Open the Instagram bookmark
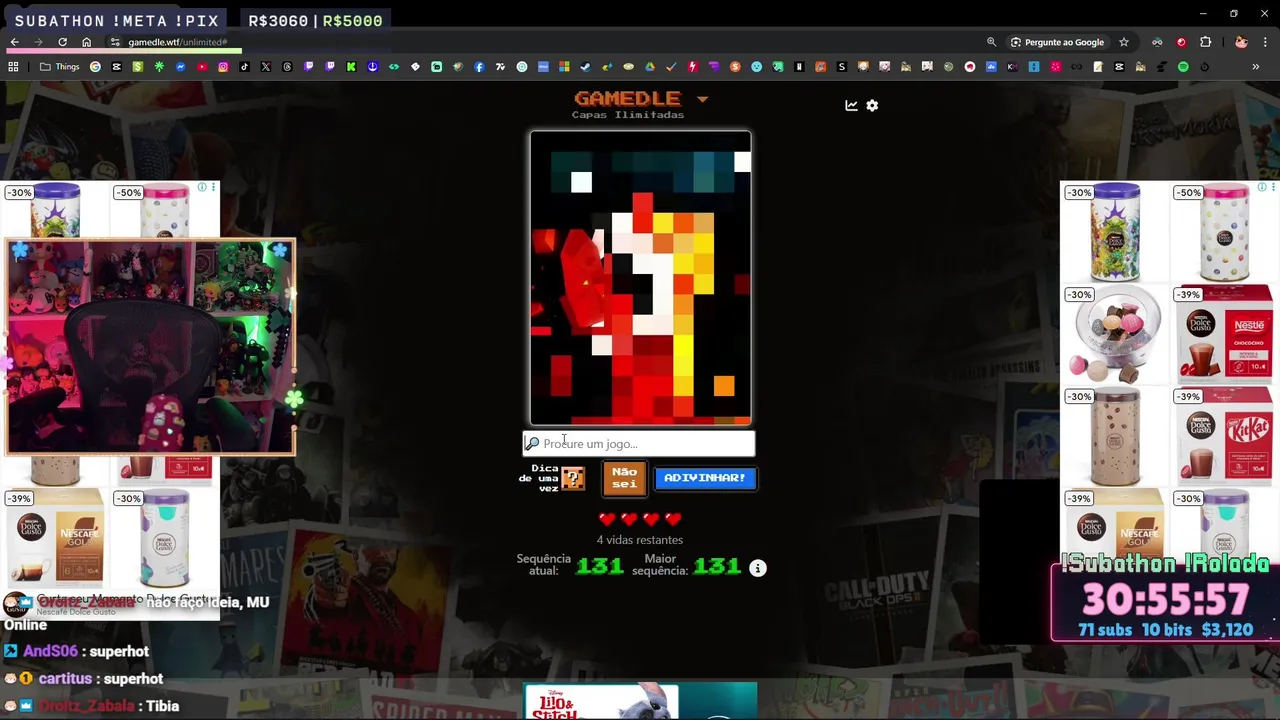 (223, 67)
